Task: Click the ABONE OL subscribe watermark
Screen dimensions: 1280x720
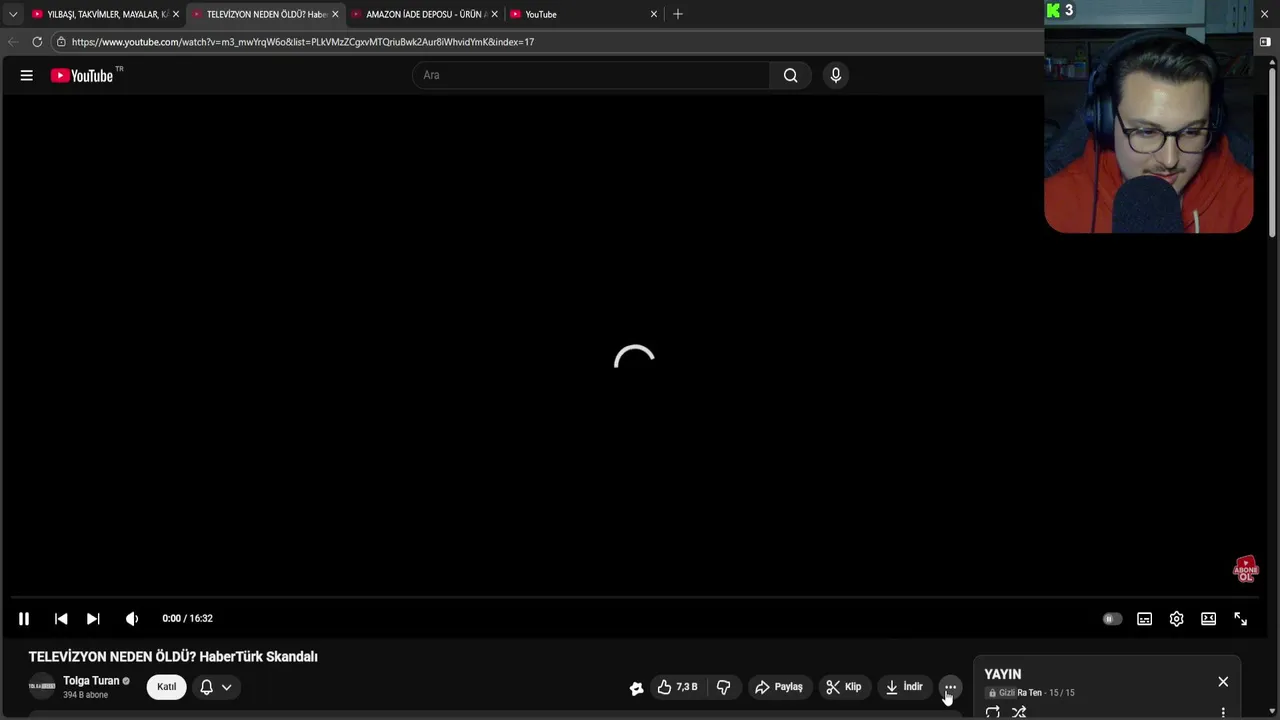Action: point(1245,570)
